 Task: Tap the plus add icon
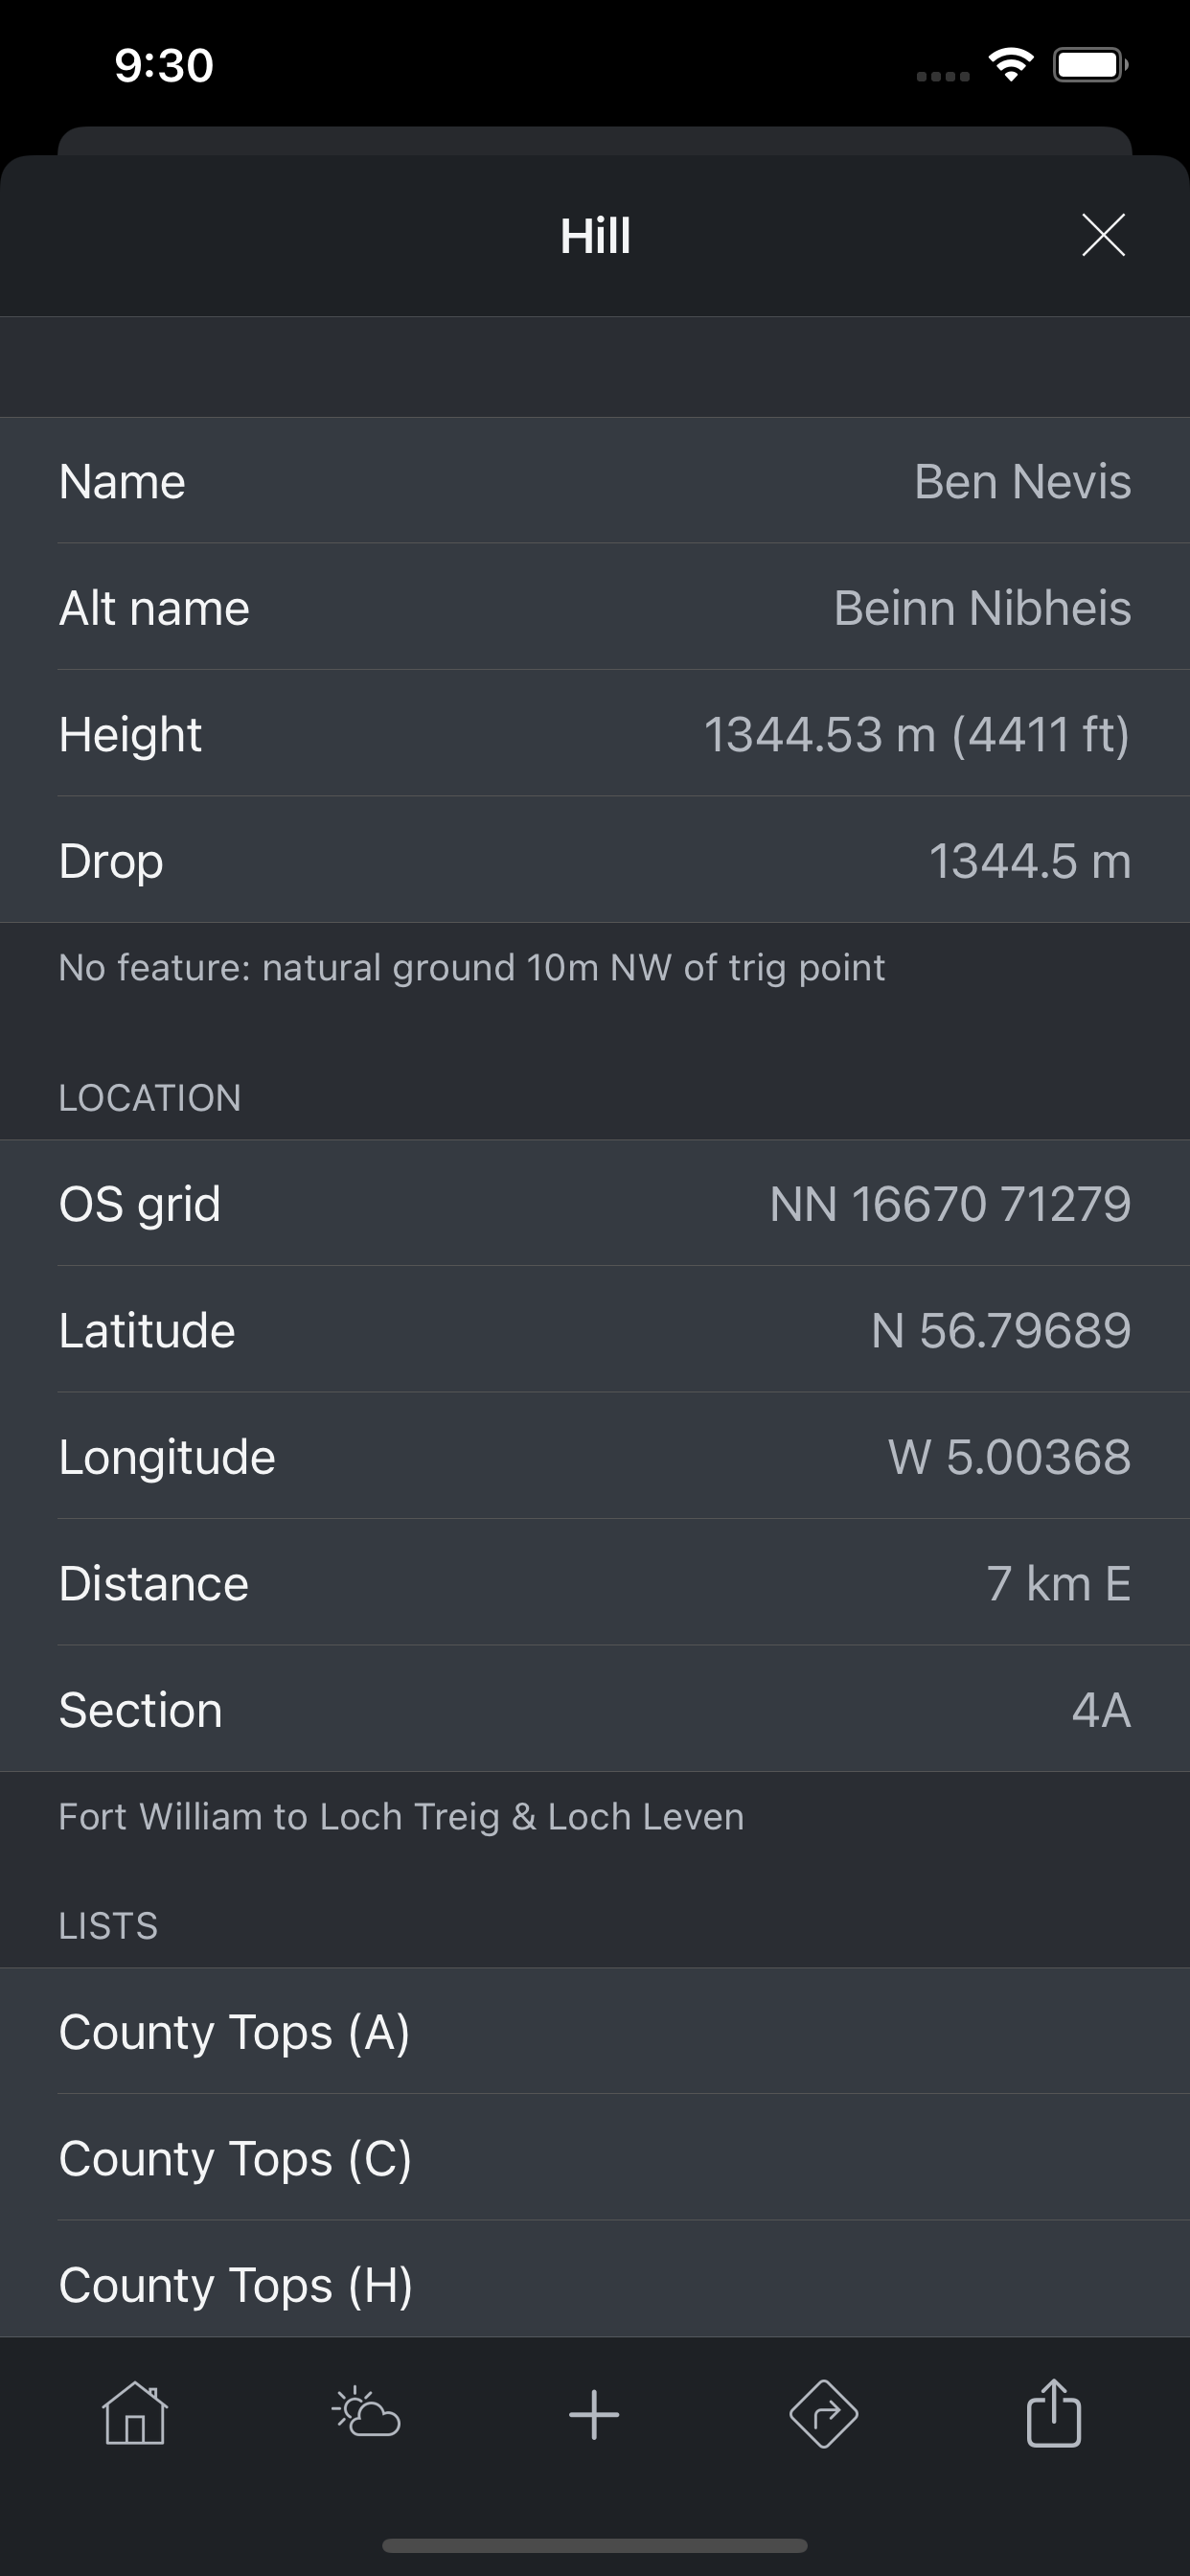[x=594, y=2414]
